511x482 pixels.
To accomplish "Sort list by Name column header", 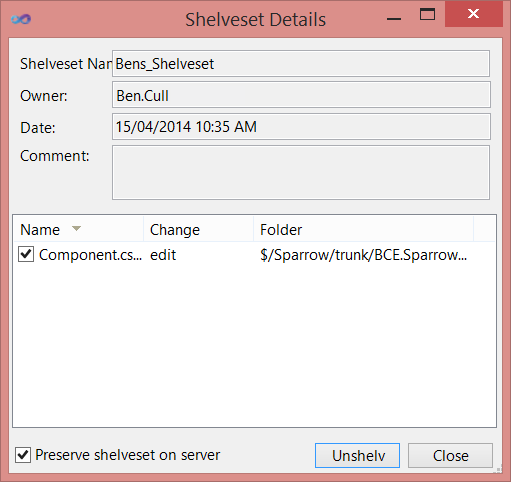I will (79, 229).
